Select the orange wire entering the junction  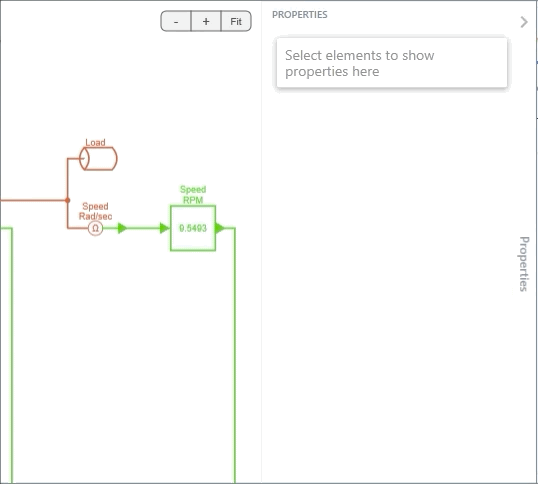(33, 200)
